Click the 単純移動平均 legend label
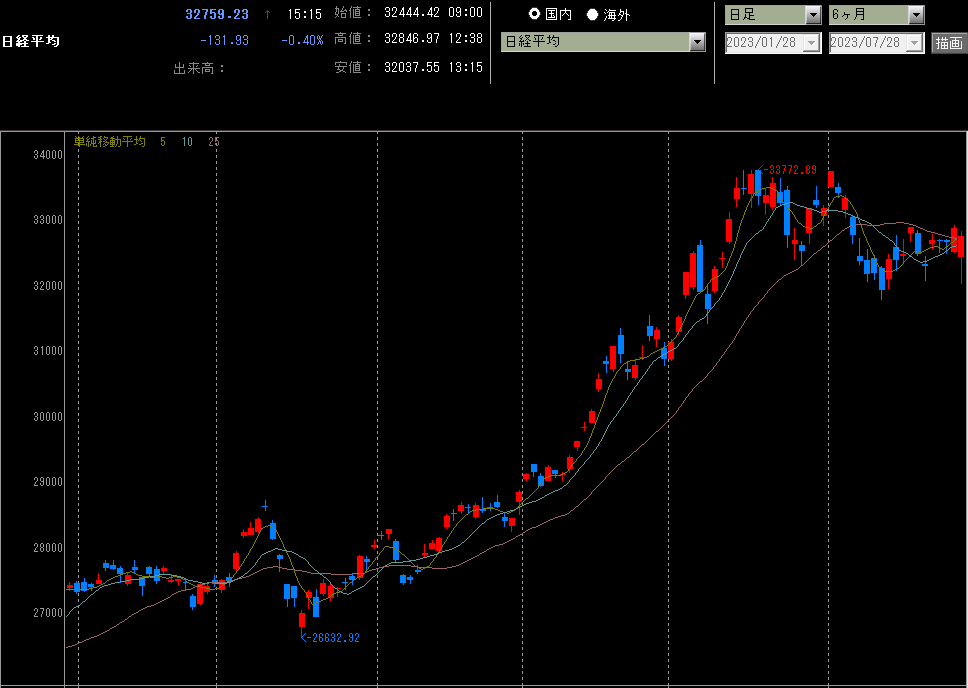 [110, 142]
